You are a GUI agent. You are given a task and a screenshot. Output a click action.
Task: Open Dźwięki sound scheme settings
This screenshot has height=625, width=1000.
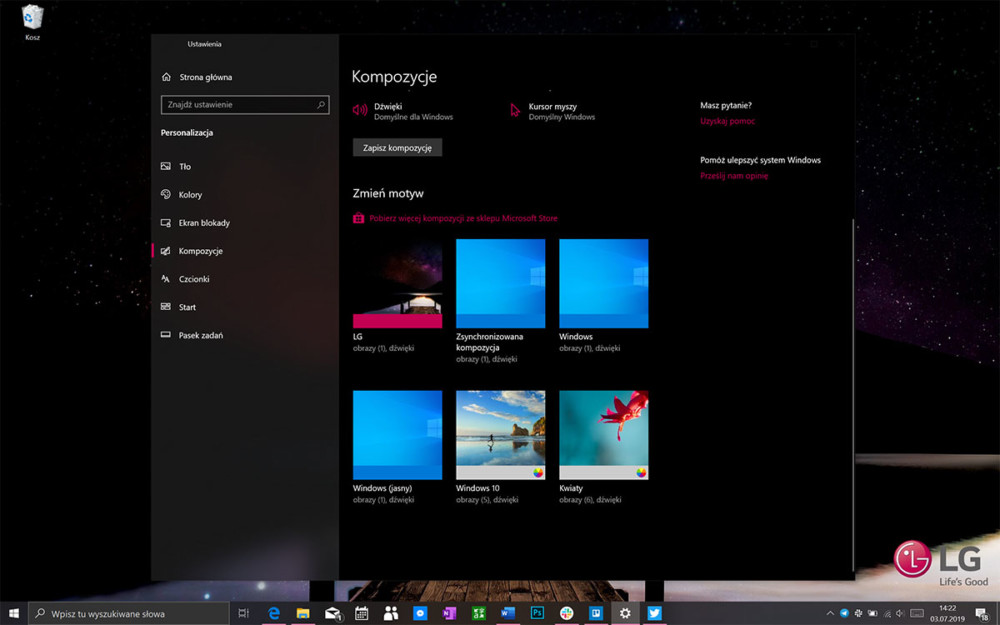(x=403, y=111)
